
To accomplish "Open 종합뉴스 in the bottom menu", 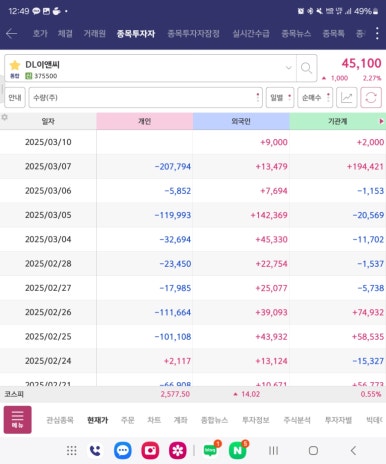I will [x=214, y=420].
